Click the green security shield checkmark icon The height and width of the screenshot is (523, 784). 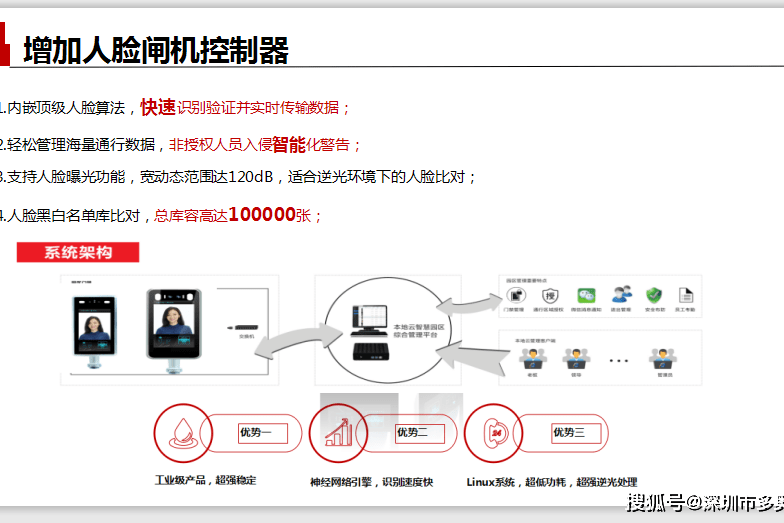coord(653,295)
